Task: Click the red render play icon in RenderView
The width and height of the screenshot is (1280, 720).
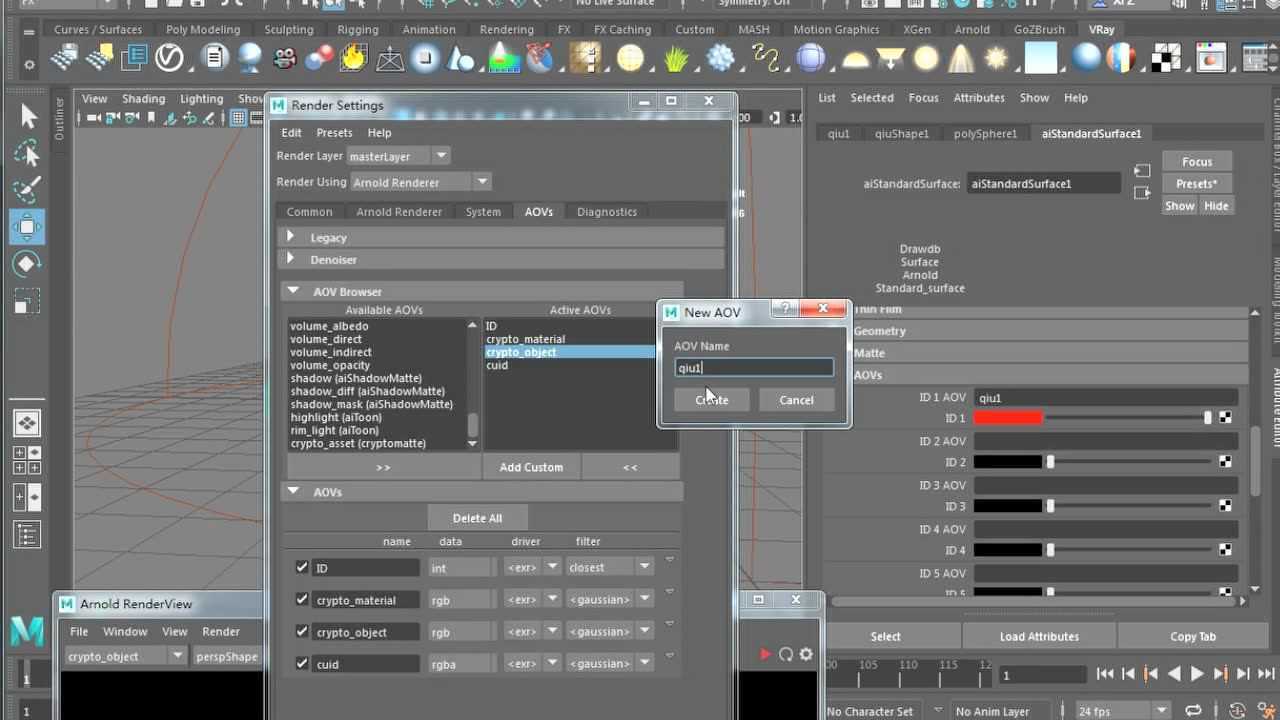Action: (x=765, y=654)
